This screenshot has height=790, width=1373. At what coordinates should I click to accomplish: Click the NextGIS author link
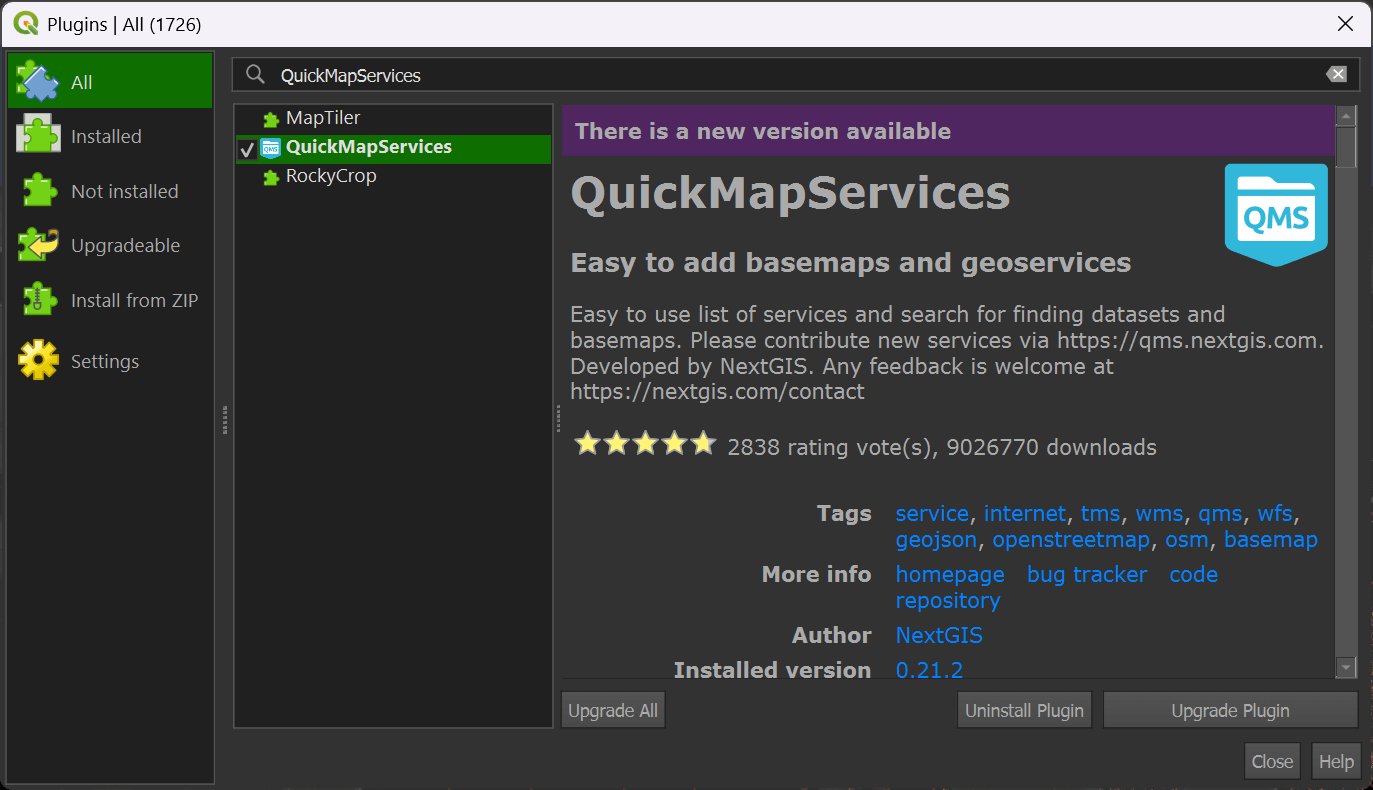939,635
